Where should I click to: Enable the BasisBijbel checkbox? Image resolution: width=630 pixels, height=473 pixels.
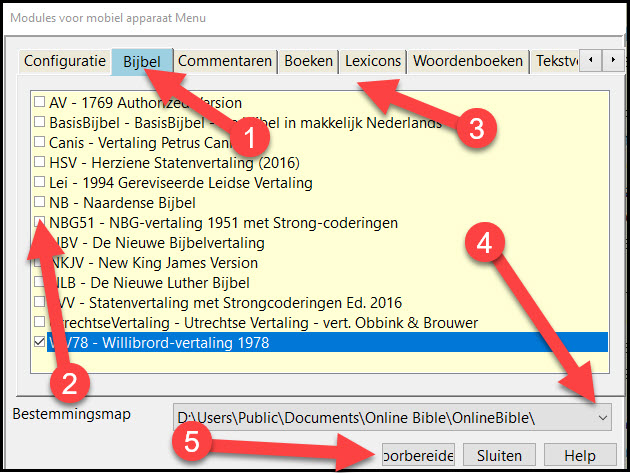pyautogui.click(x=39, y=121)
